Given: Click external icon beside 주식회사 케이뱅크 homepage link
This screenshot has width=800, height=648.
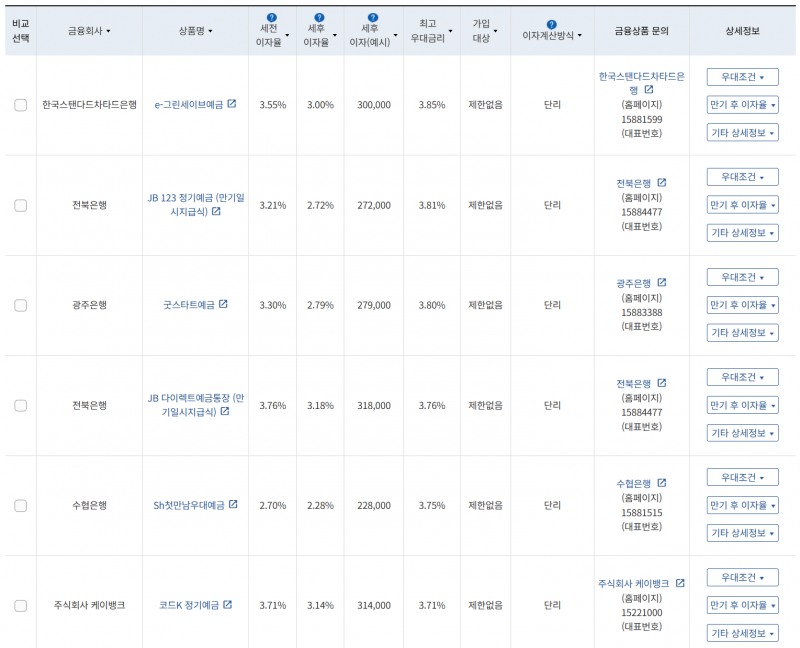Looking at the screenshot, I should coord(680,583).
